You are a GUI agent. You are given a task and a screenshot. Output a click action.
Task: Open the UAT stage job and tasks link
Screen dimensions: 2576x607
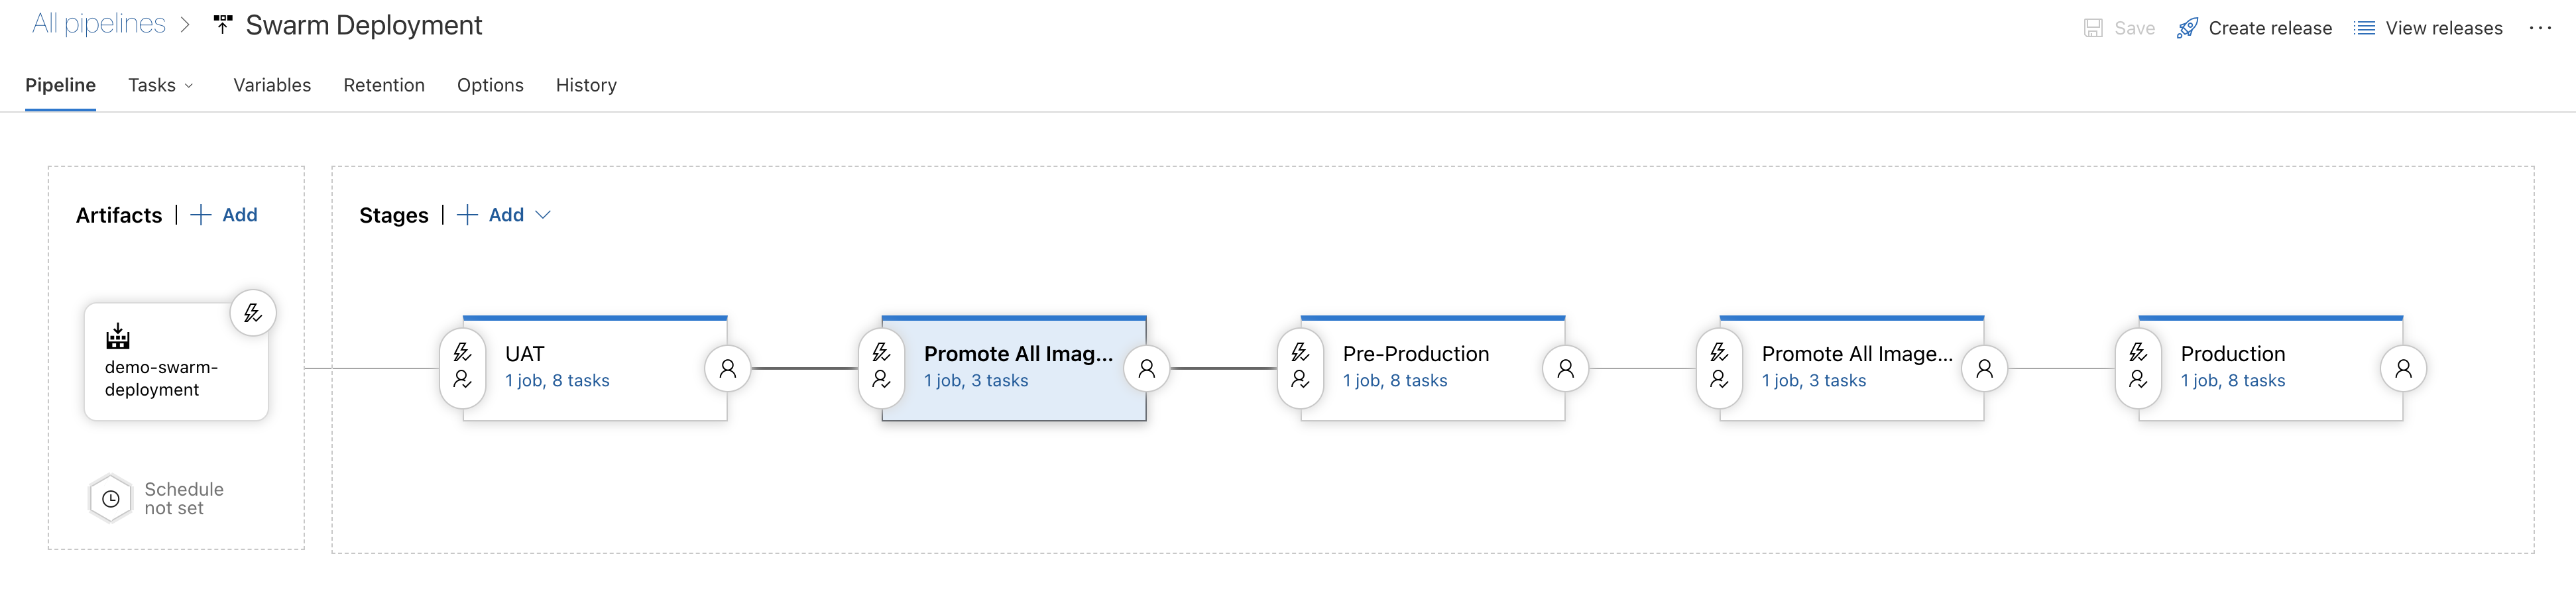[559, 380]
